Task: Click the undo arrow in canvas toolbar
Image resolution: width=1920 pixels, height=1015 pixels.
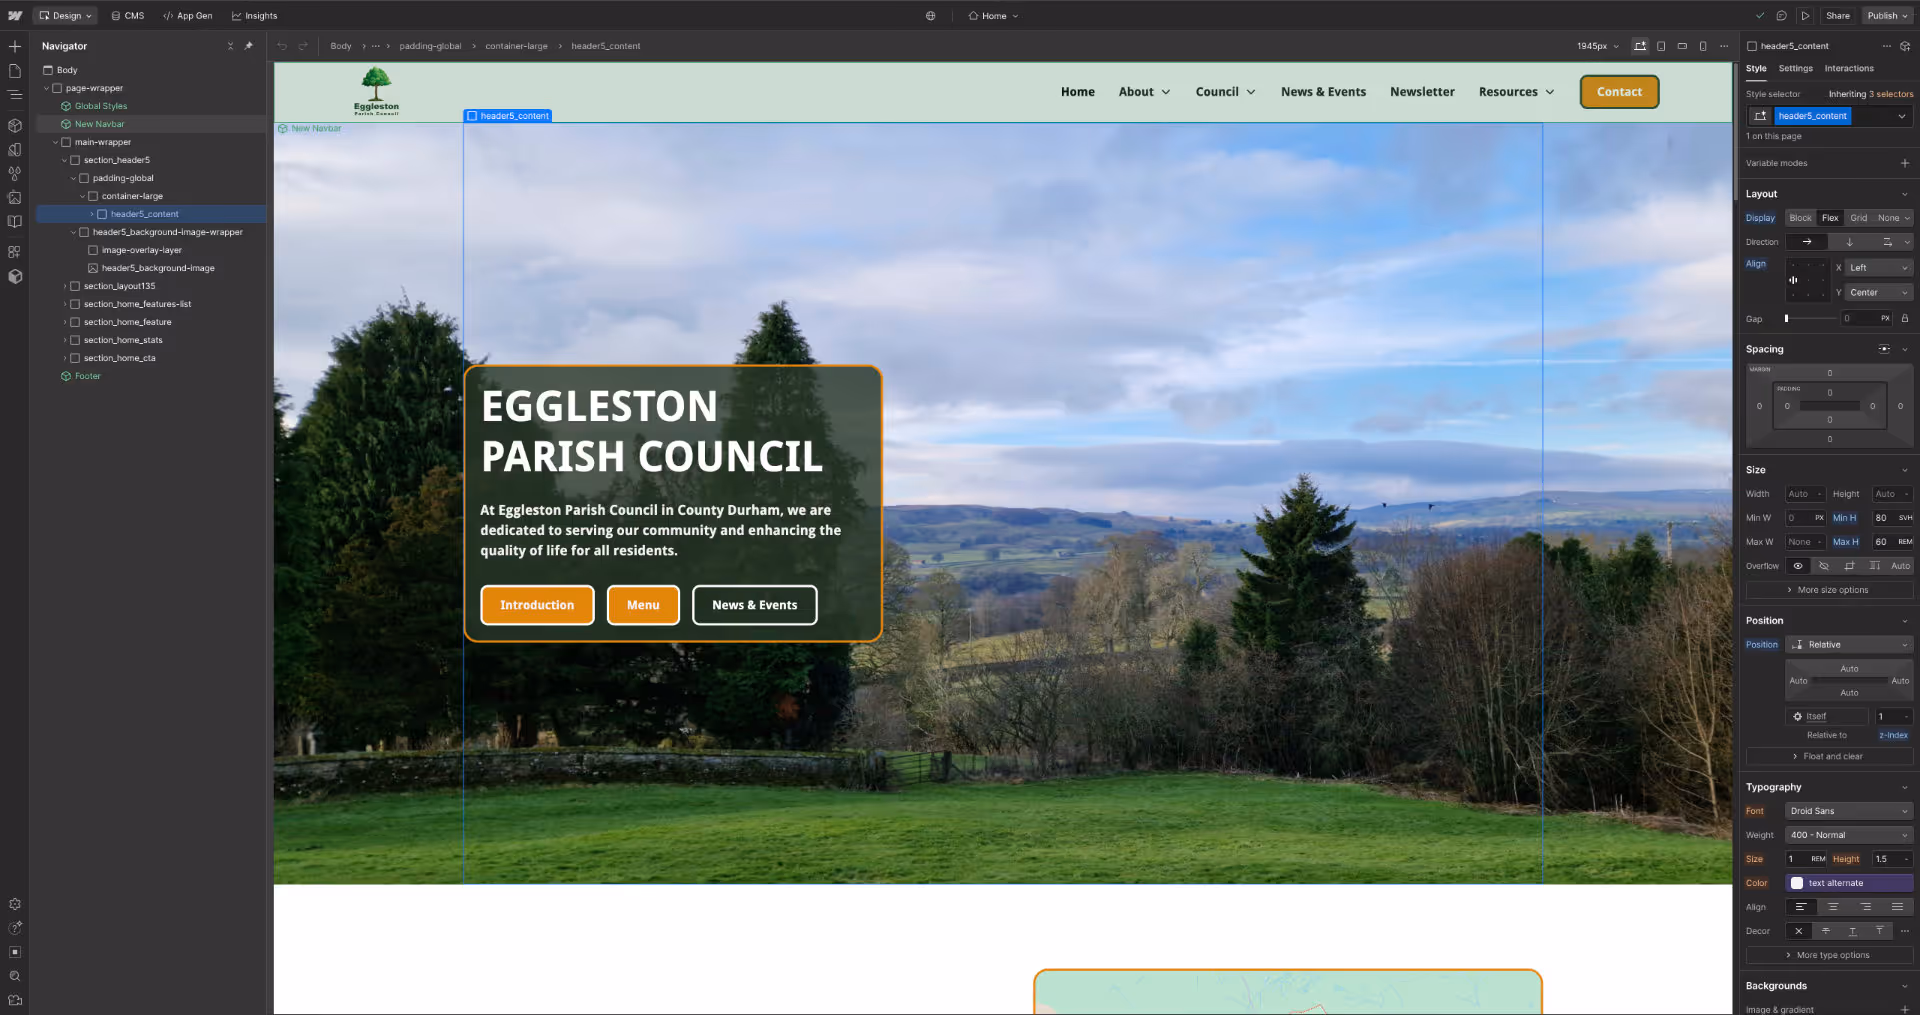Action: click(282, 46)
